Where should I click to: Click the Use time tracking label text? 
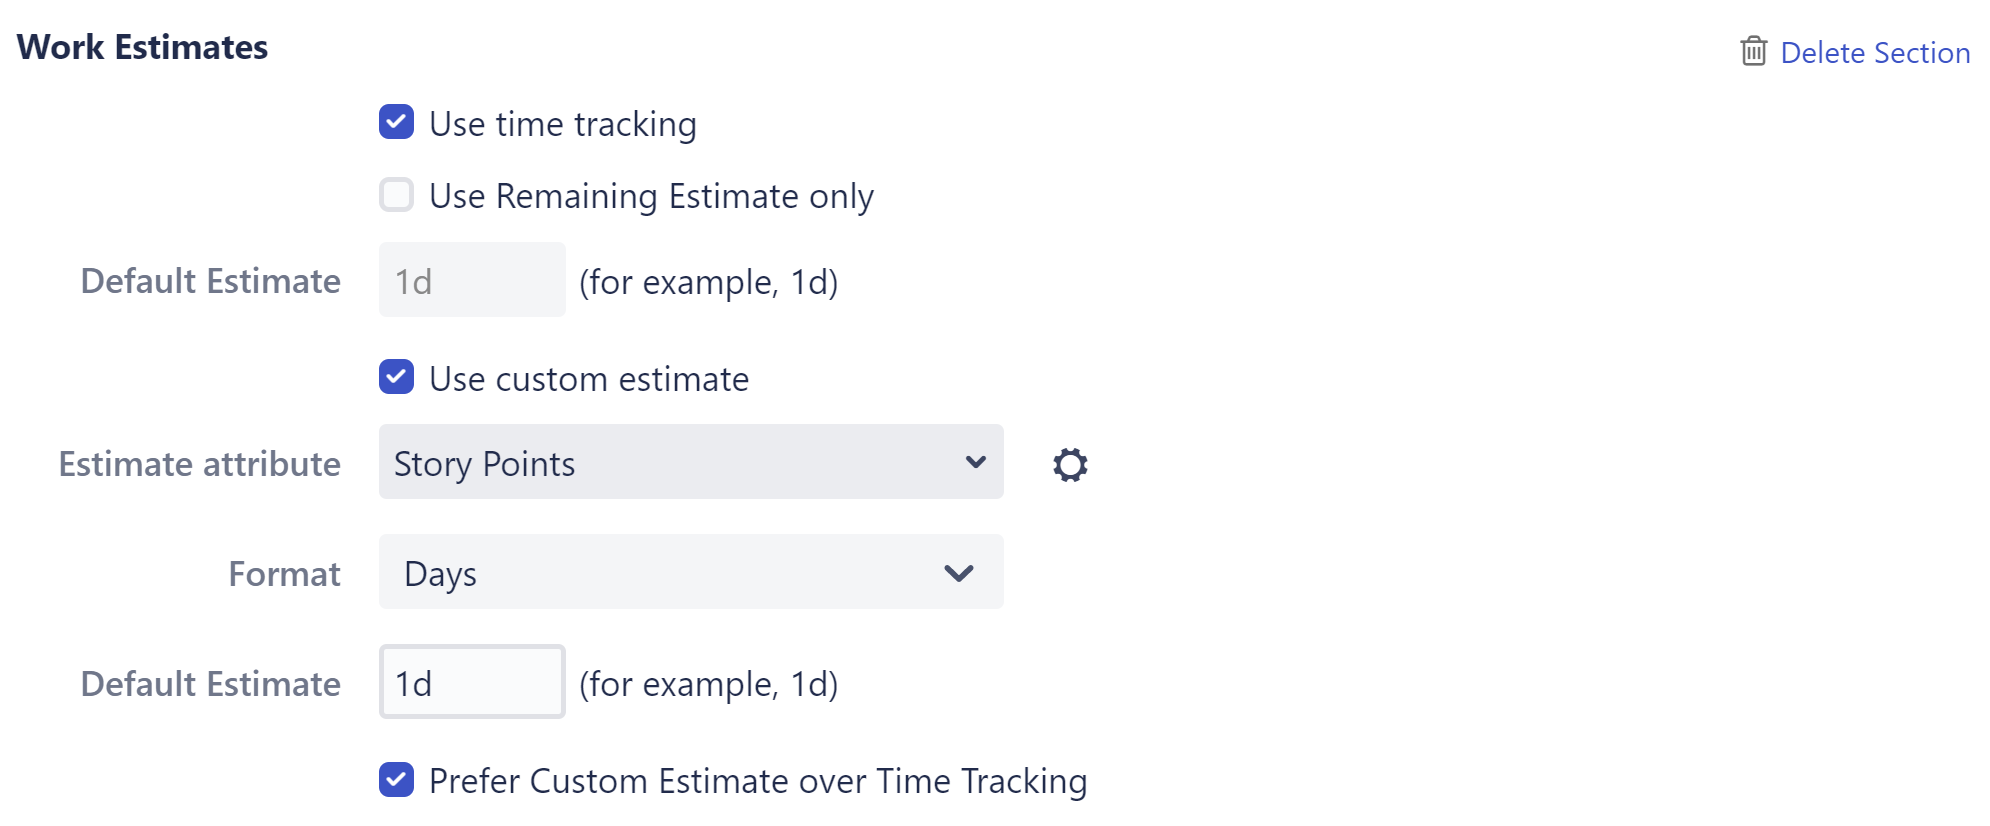click(x=562, y=124)
